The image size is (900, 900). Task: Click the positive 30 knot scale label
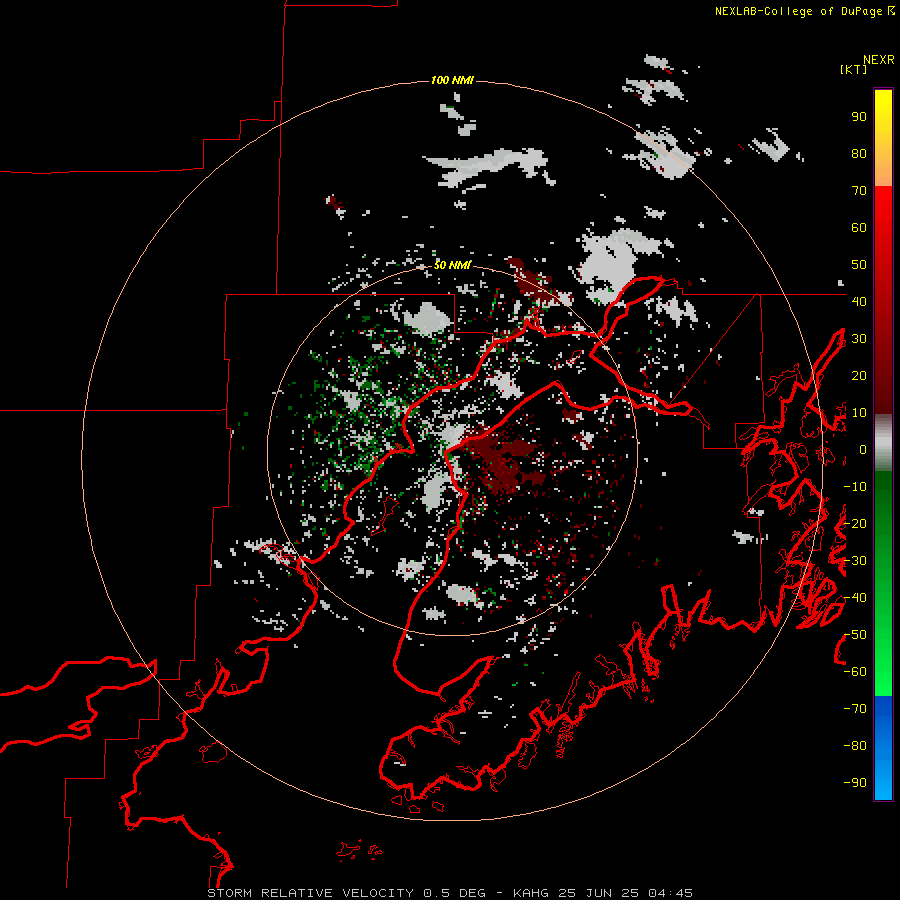click(x=859, y=339)
